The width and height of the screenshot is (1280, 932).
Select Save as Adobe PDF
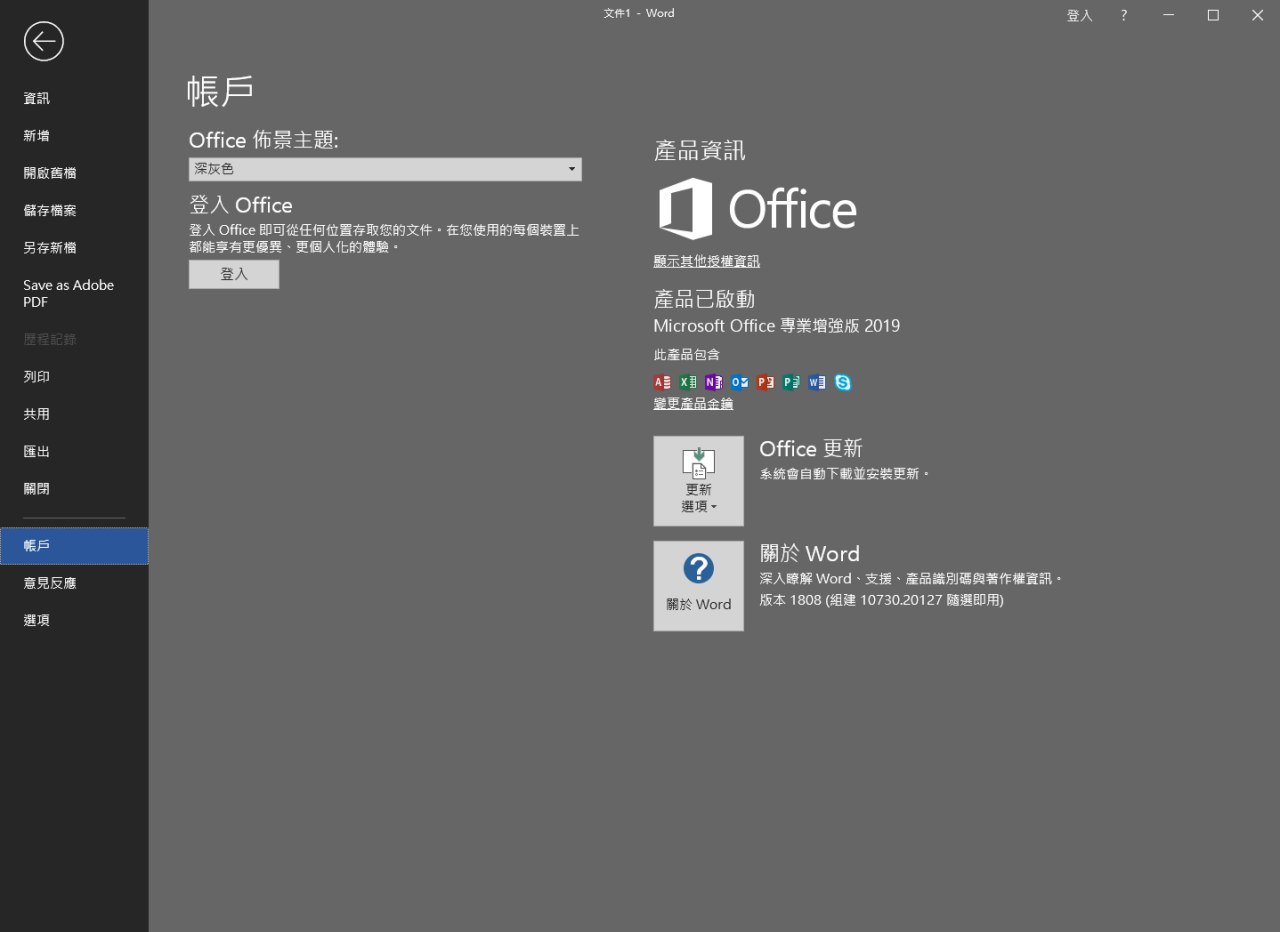[x=74, y=293]
